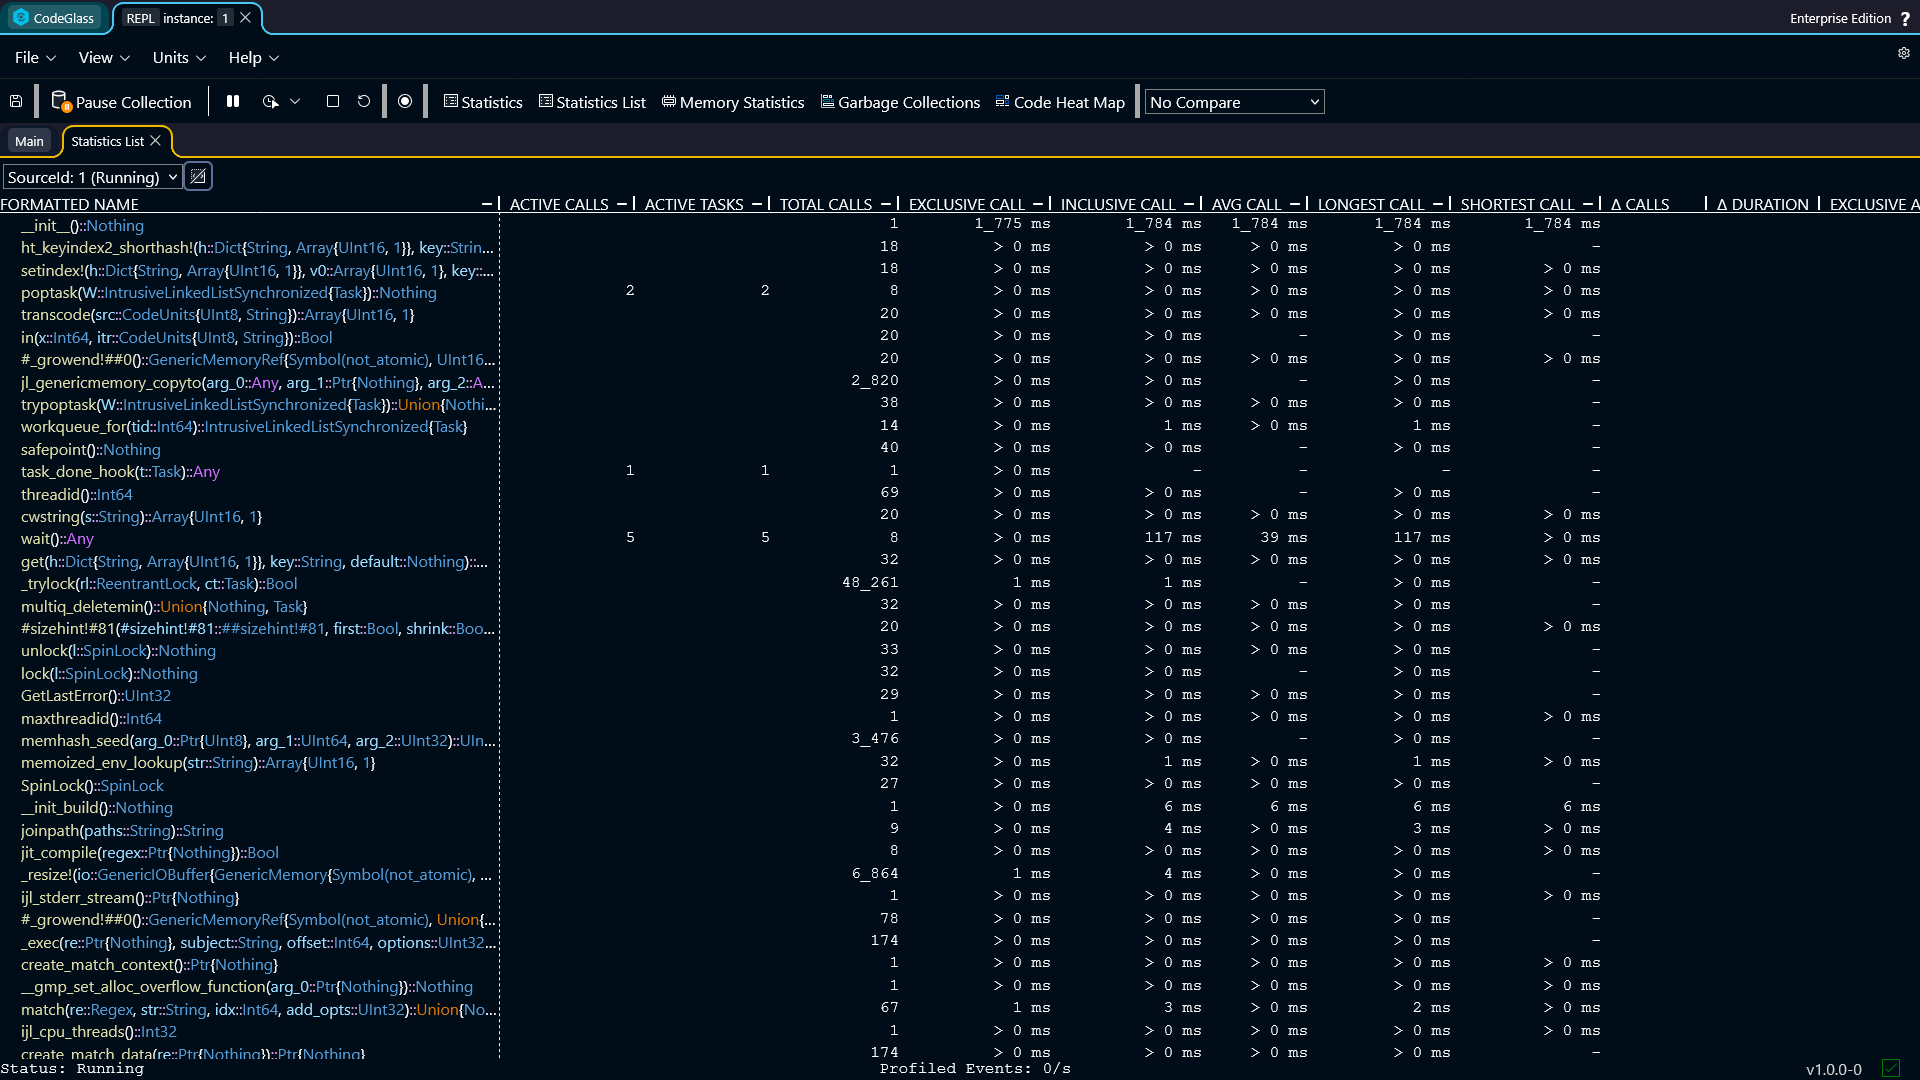This screenshot has width=1920, height=1080.
Task: Open the dropdown arrow beside the clock icon
Action: 295,102
